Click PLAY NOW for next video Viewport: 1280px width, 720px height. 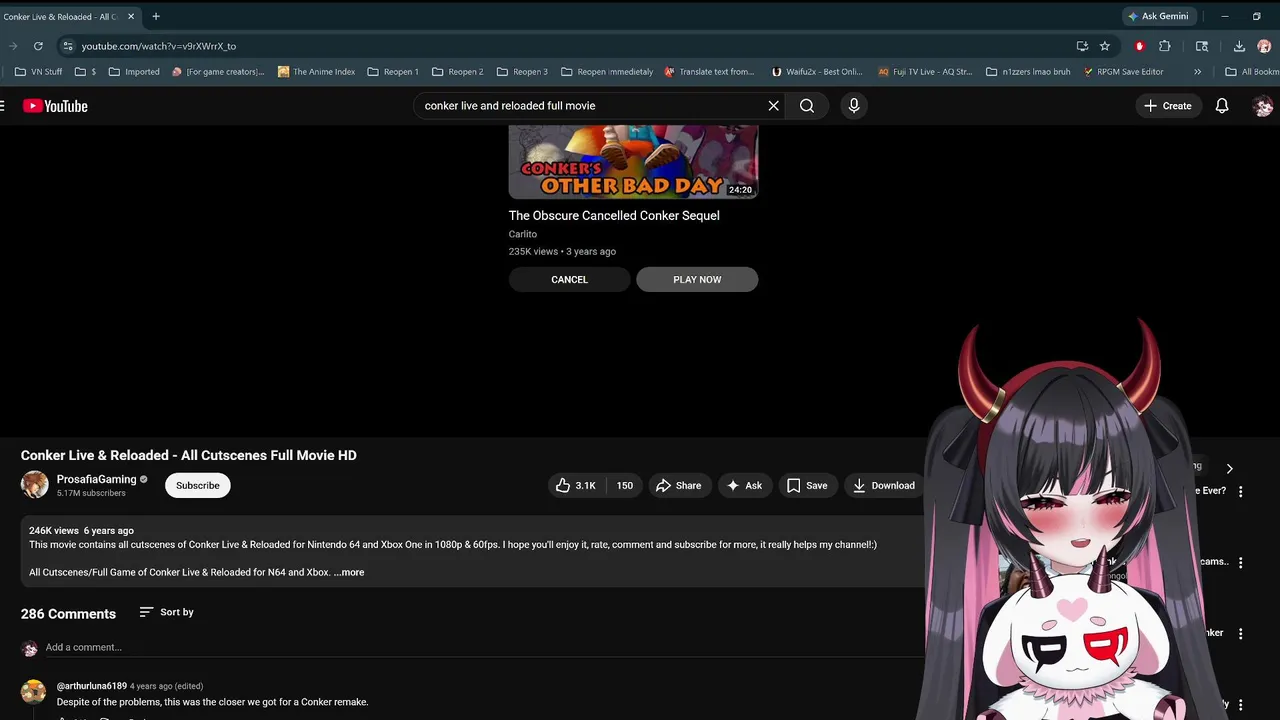coord(697,279)
